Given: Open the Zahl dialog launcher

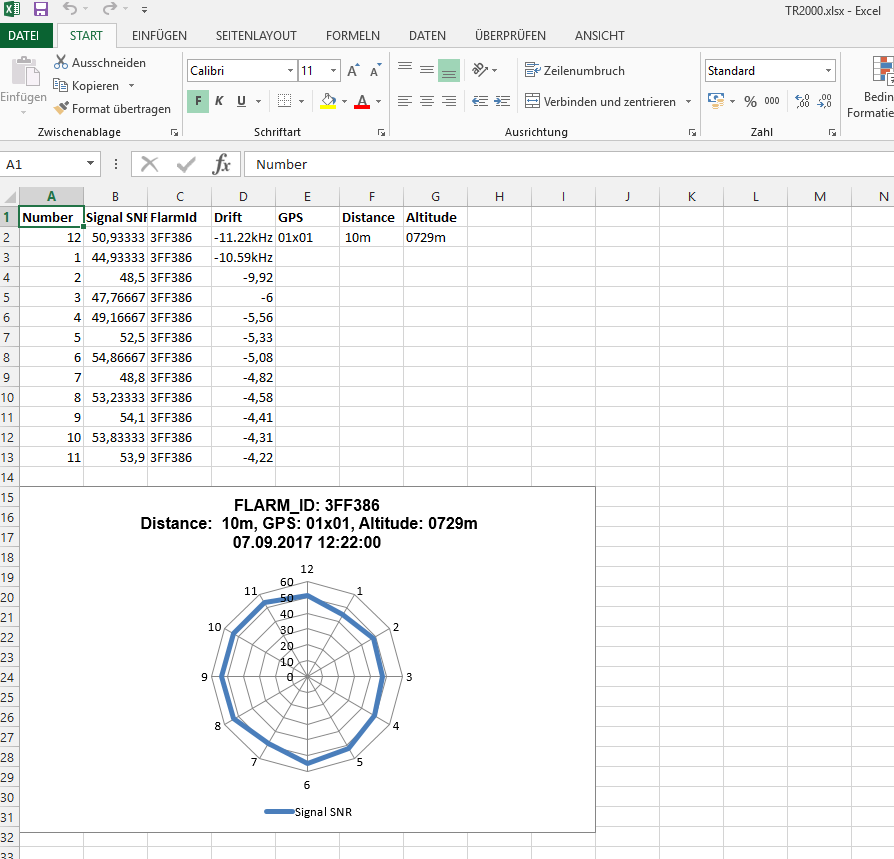Looking at the screenshot, I should tap(832, 132).
